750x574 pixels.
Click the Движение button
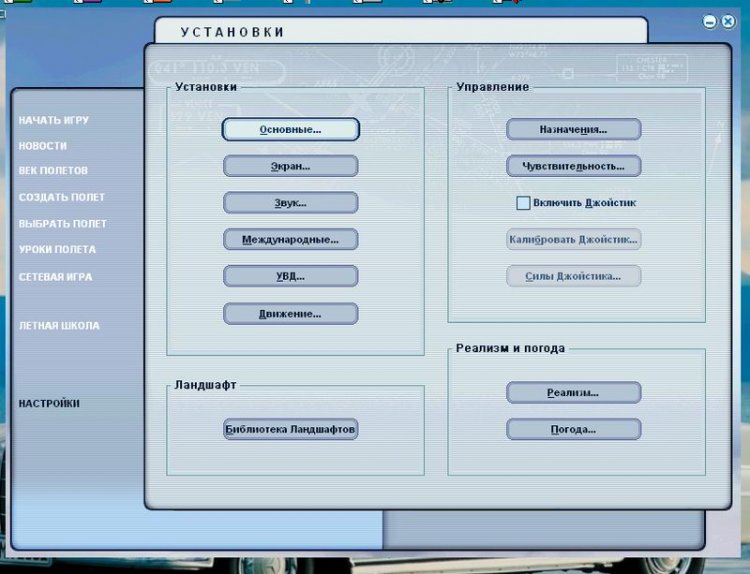coord(290,314)
